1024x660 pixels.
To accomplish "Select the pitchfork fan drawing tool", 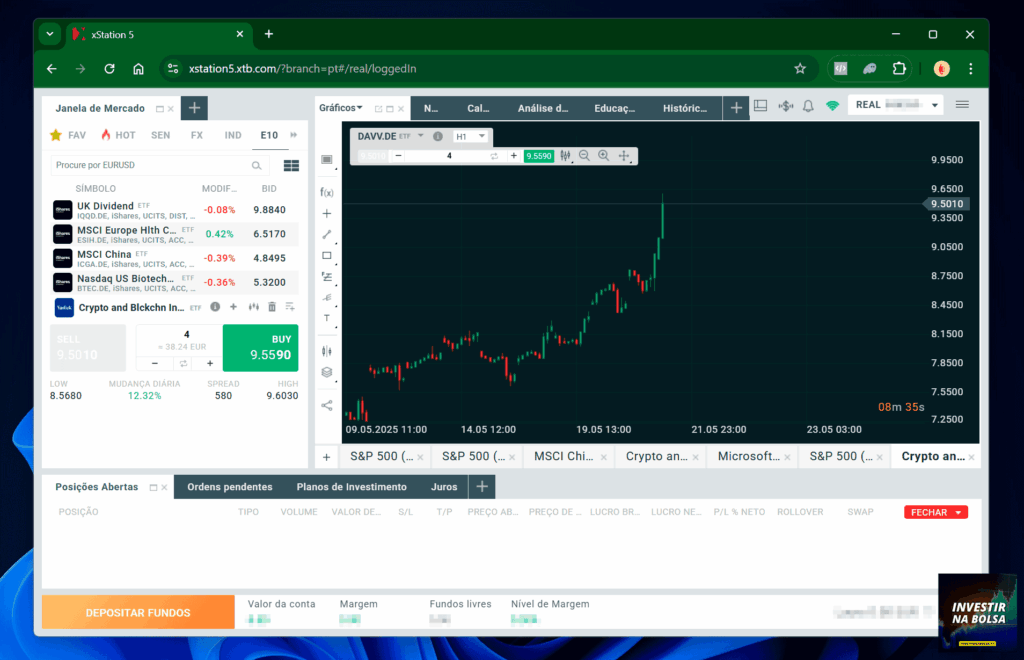I will pyautogui.click(x=327, y=298).
